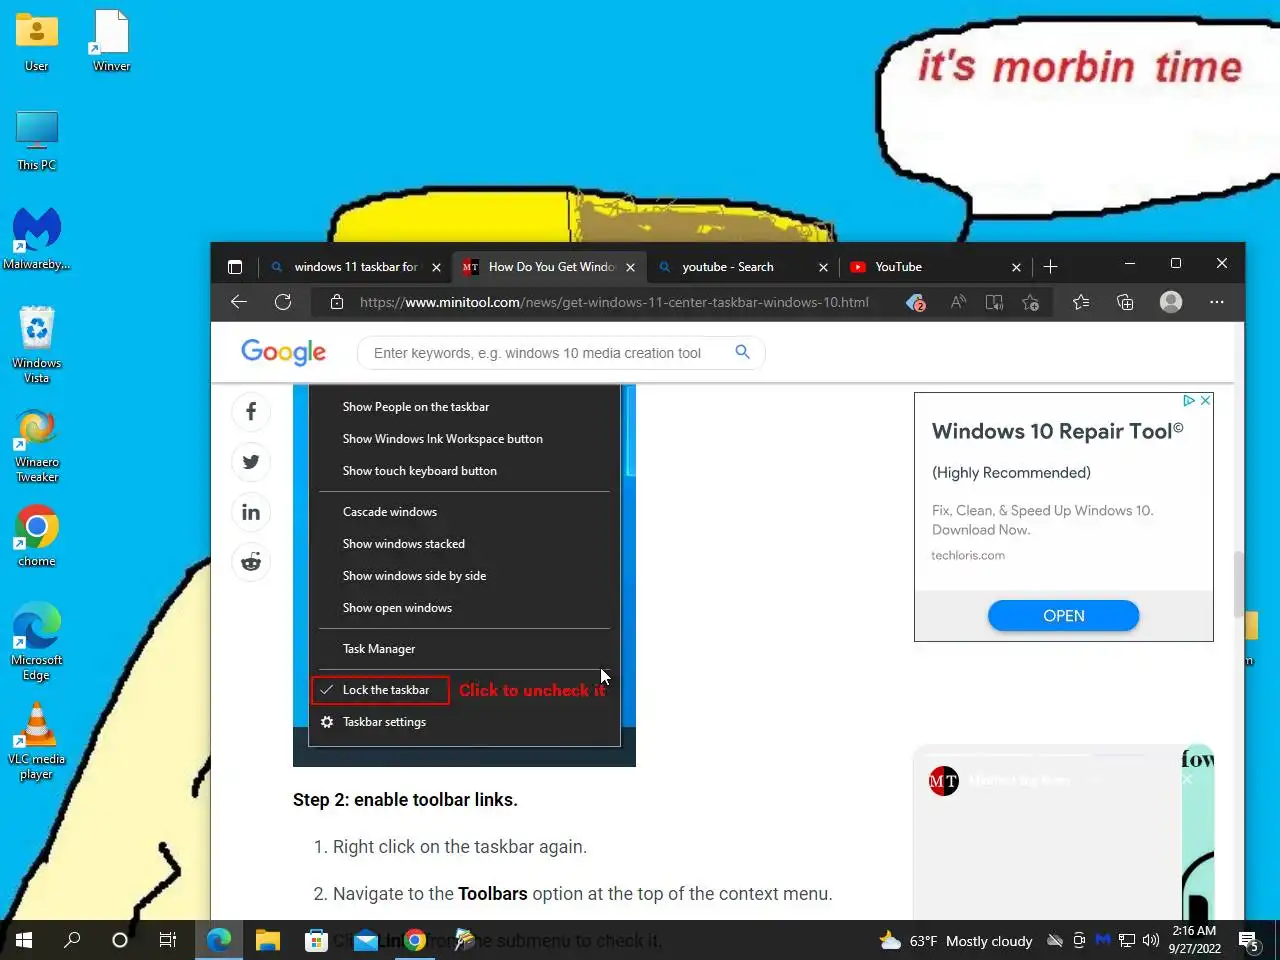
Task: Dismiss the Windows 10 Repair Tool ad
Action: click(x=1205, y=400)
